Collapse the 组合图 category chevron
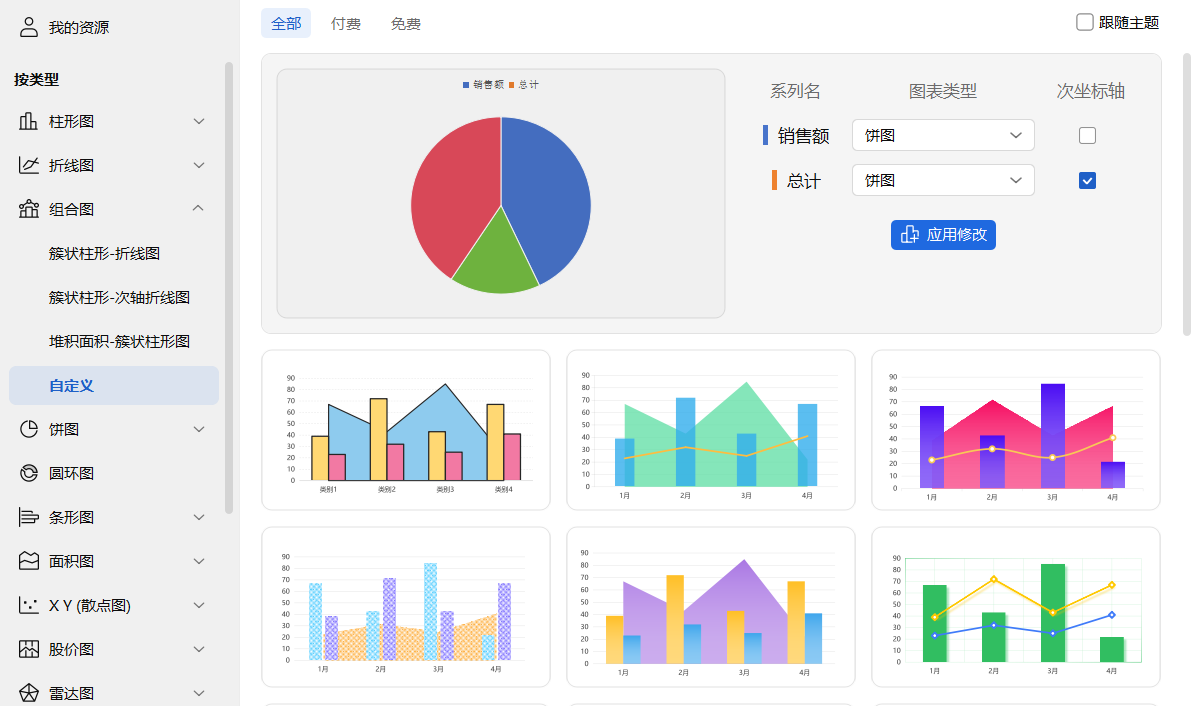Screen dimensions: 1191x706 [x=197, y=209]
